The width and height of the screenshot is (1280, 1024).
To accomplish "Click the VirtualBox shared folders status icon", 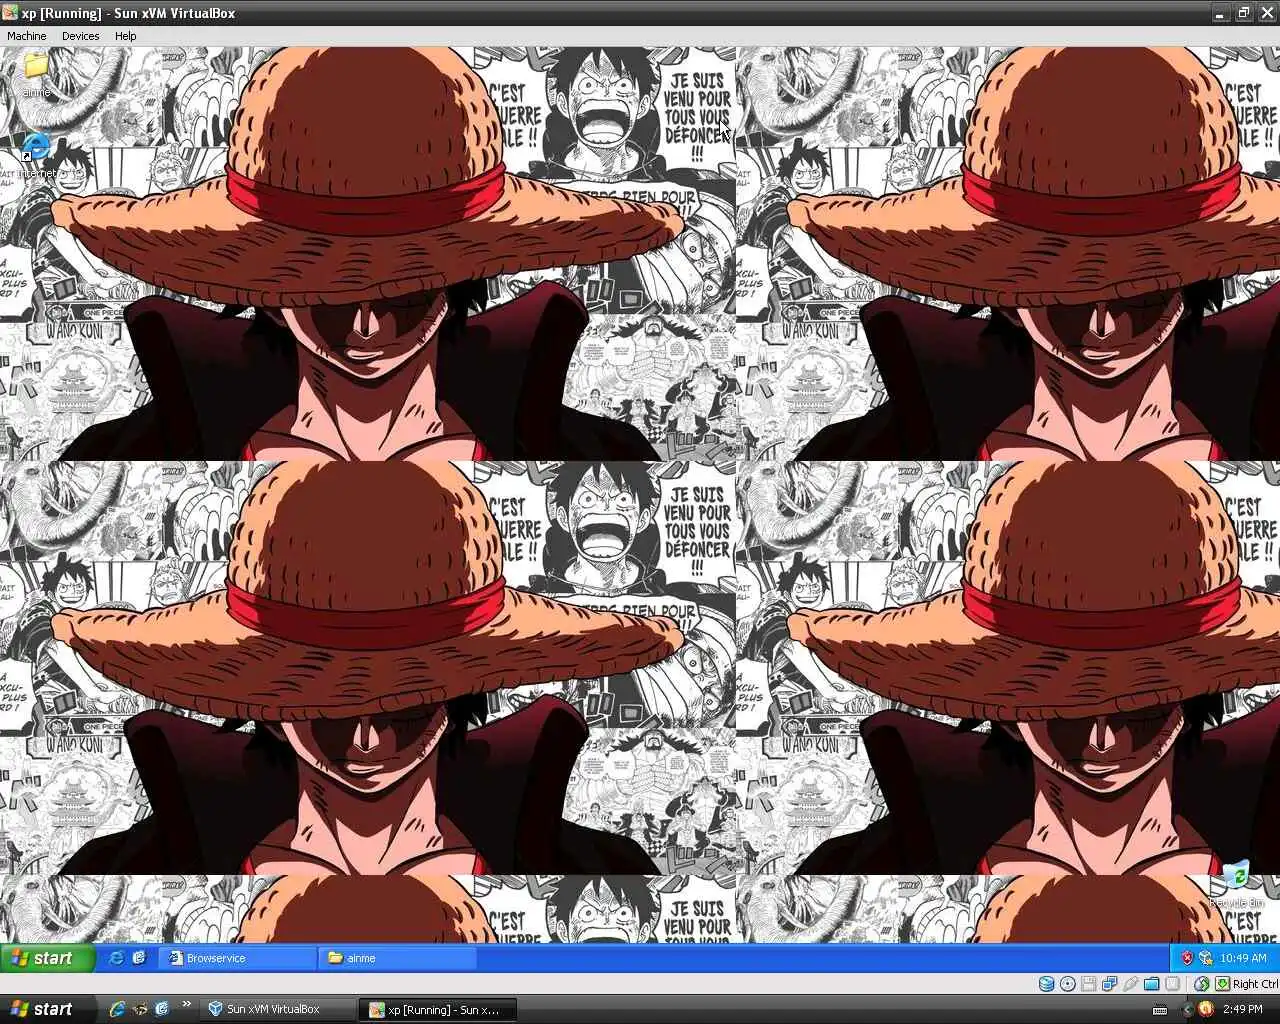I will (1151, 984).
